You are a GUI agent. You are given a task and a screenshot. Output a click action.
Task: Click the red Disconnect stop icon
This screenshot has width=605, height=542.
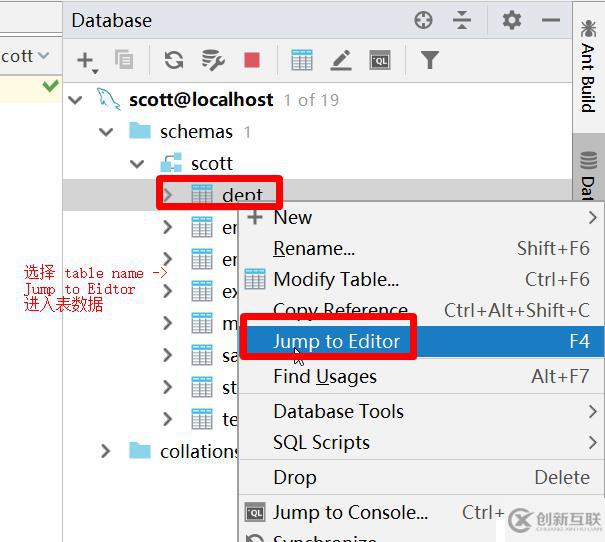252,60
